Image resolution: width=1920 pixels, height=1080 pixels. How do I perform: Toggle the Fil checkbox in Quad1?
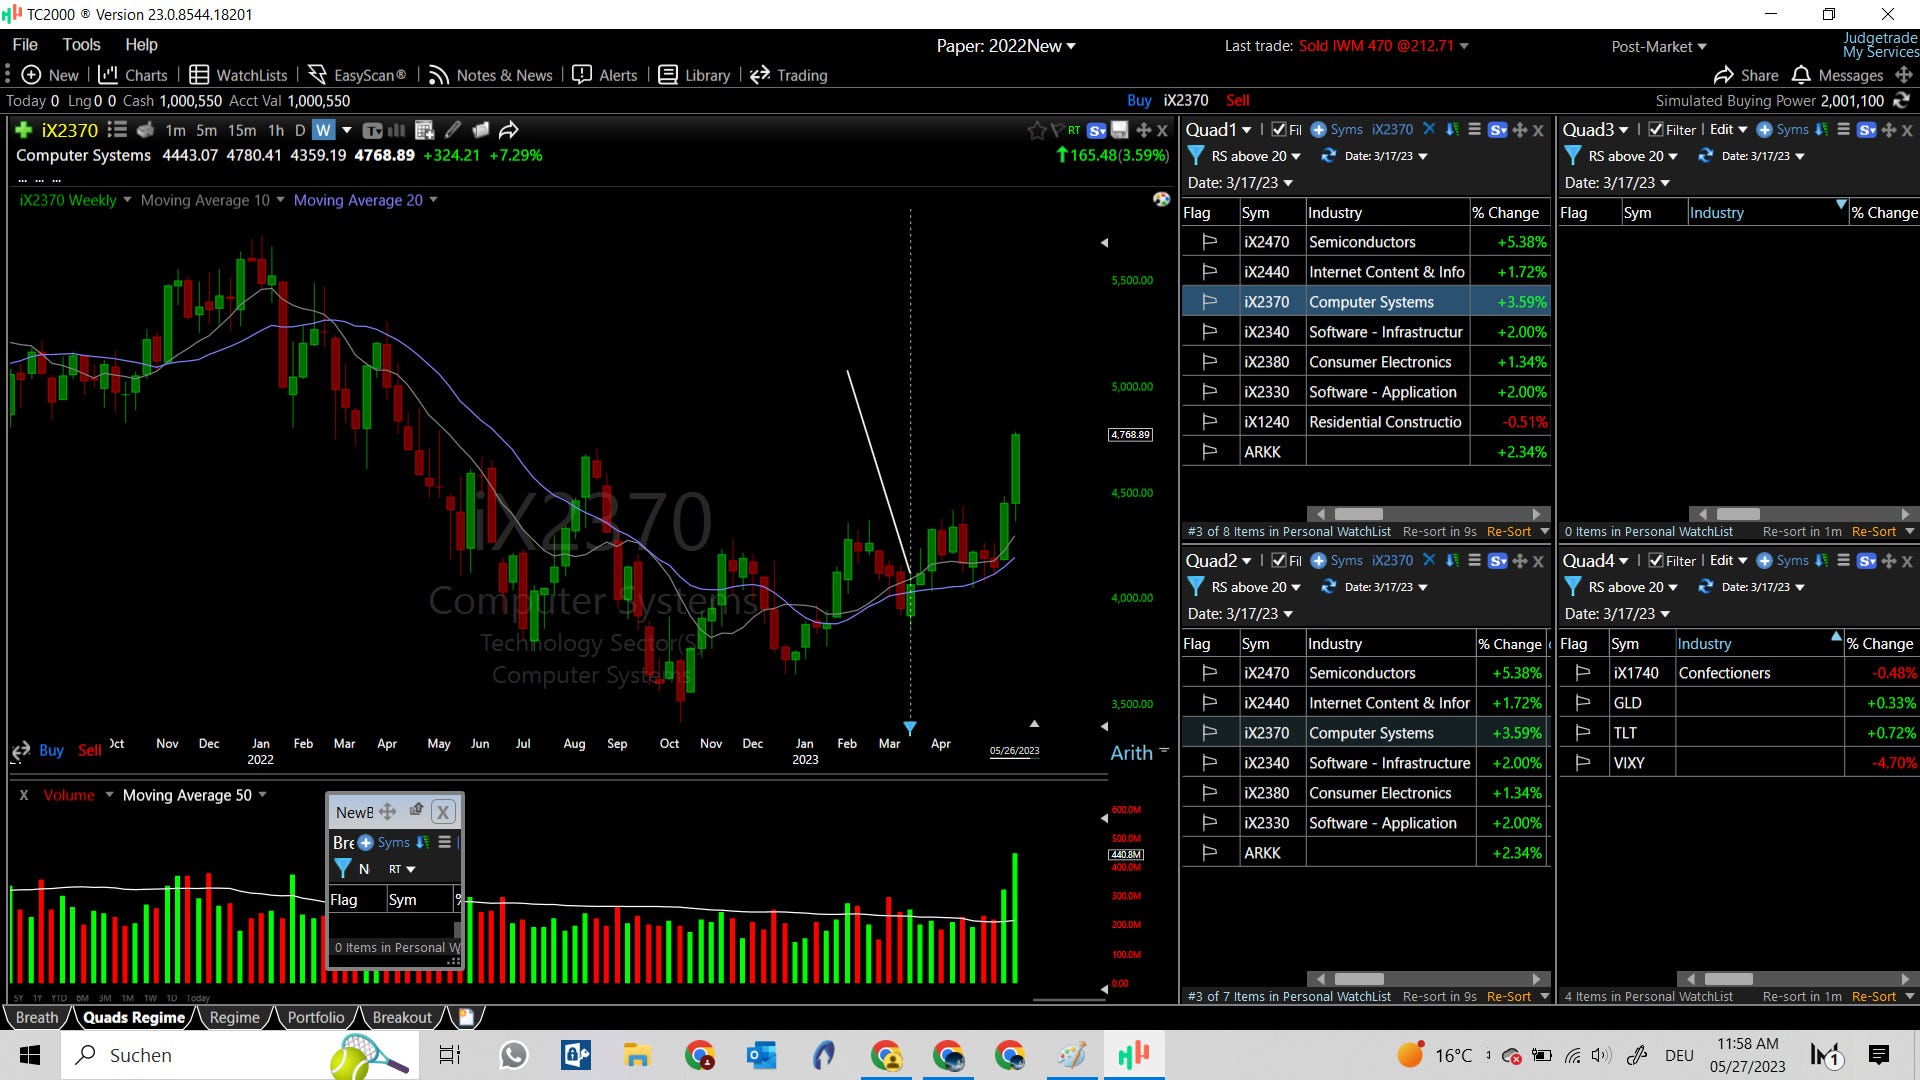pos(1279,130)
